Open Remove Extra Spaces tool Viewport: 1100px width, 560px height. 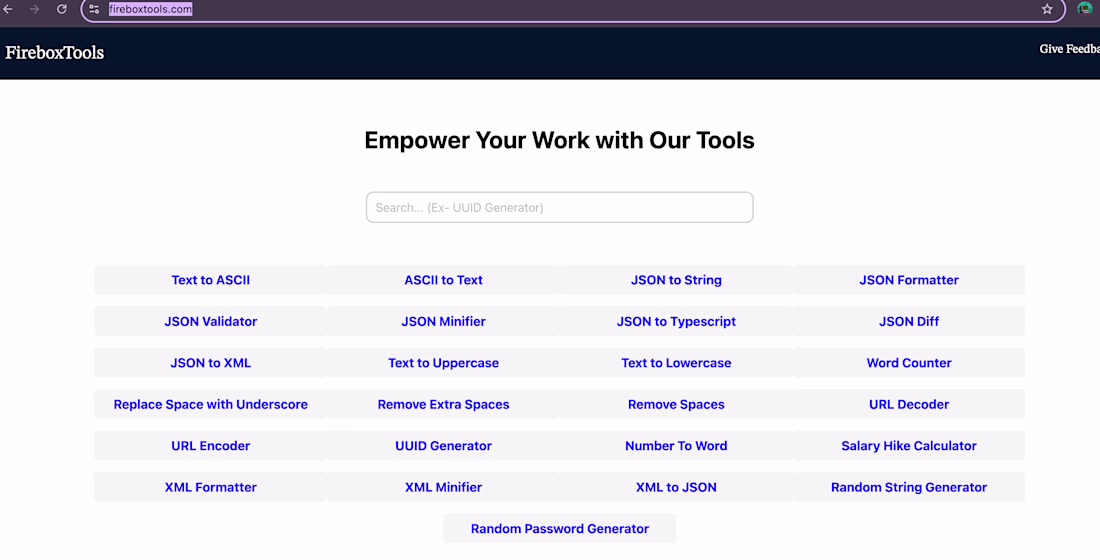(x=443, y=404)
